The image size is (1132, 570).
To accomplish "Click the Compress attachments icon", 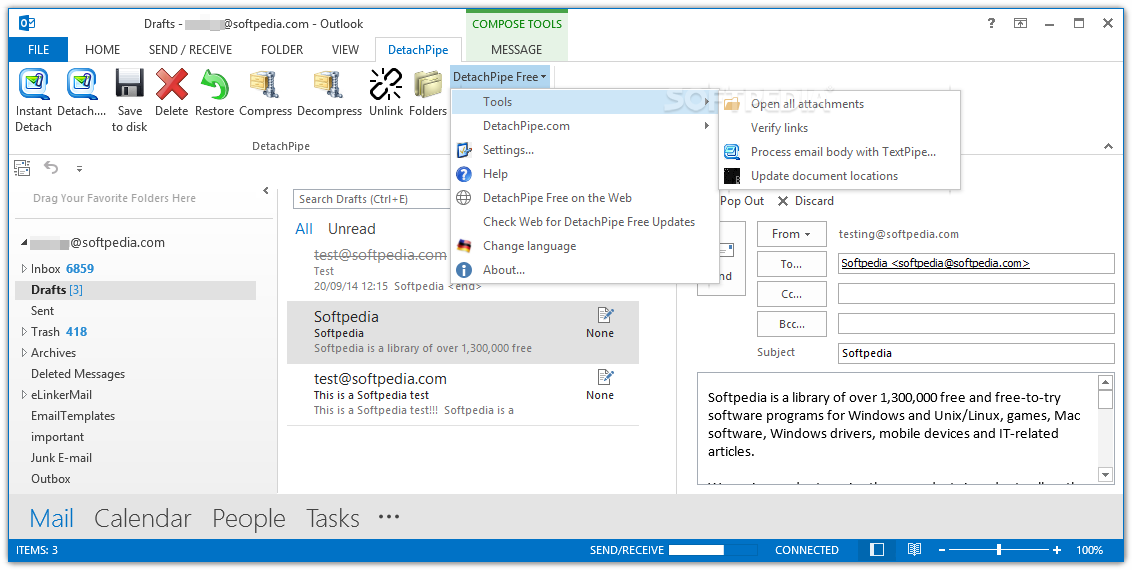I will pos(265,84).
